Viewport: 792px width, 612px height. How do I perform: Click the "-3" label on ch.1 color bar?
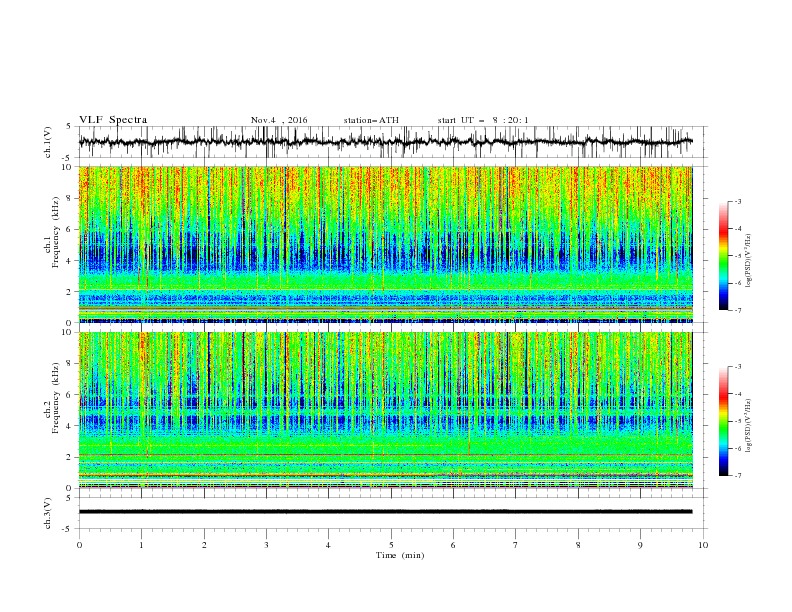(738, 201)
